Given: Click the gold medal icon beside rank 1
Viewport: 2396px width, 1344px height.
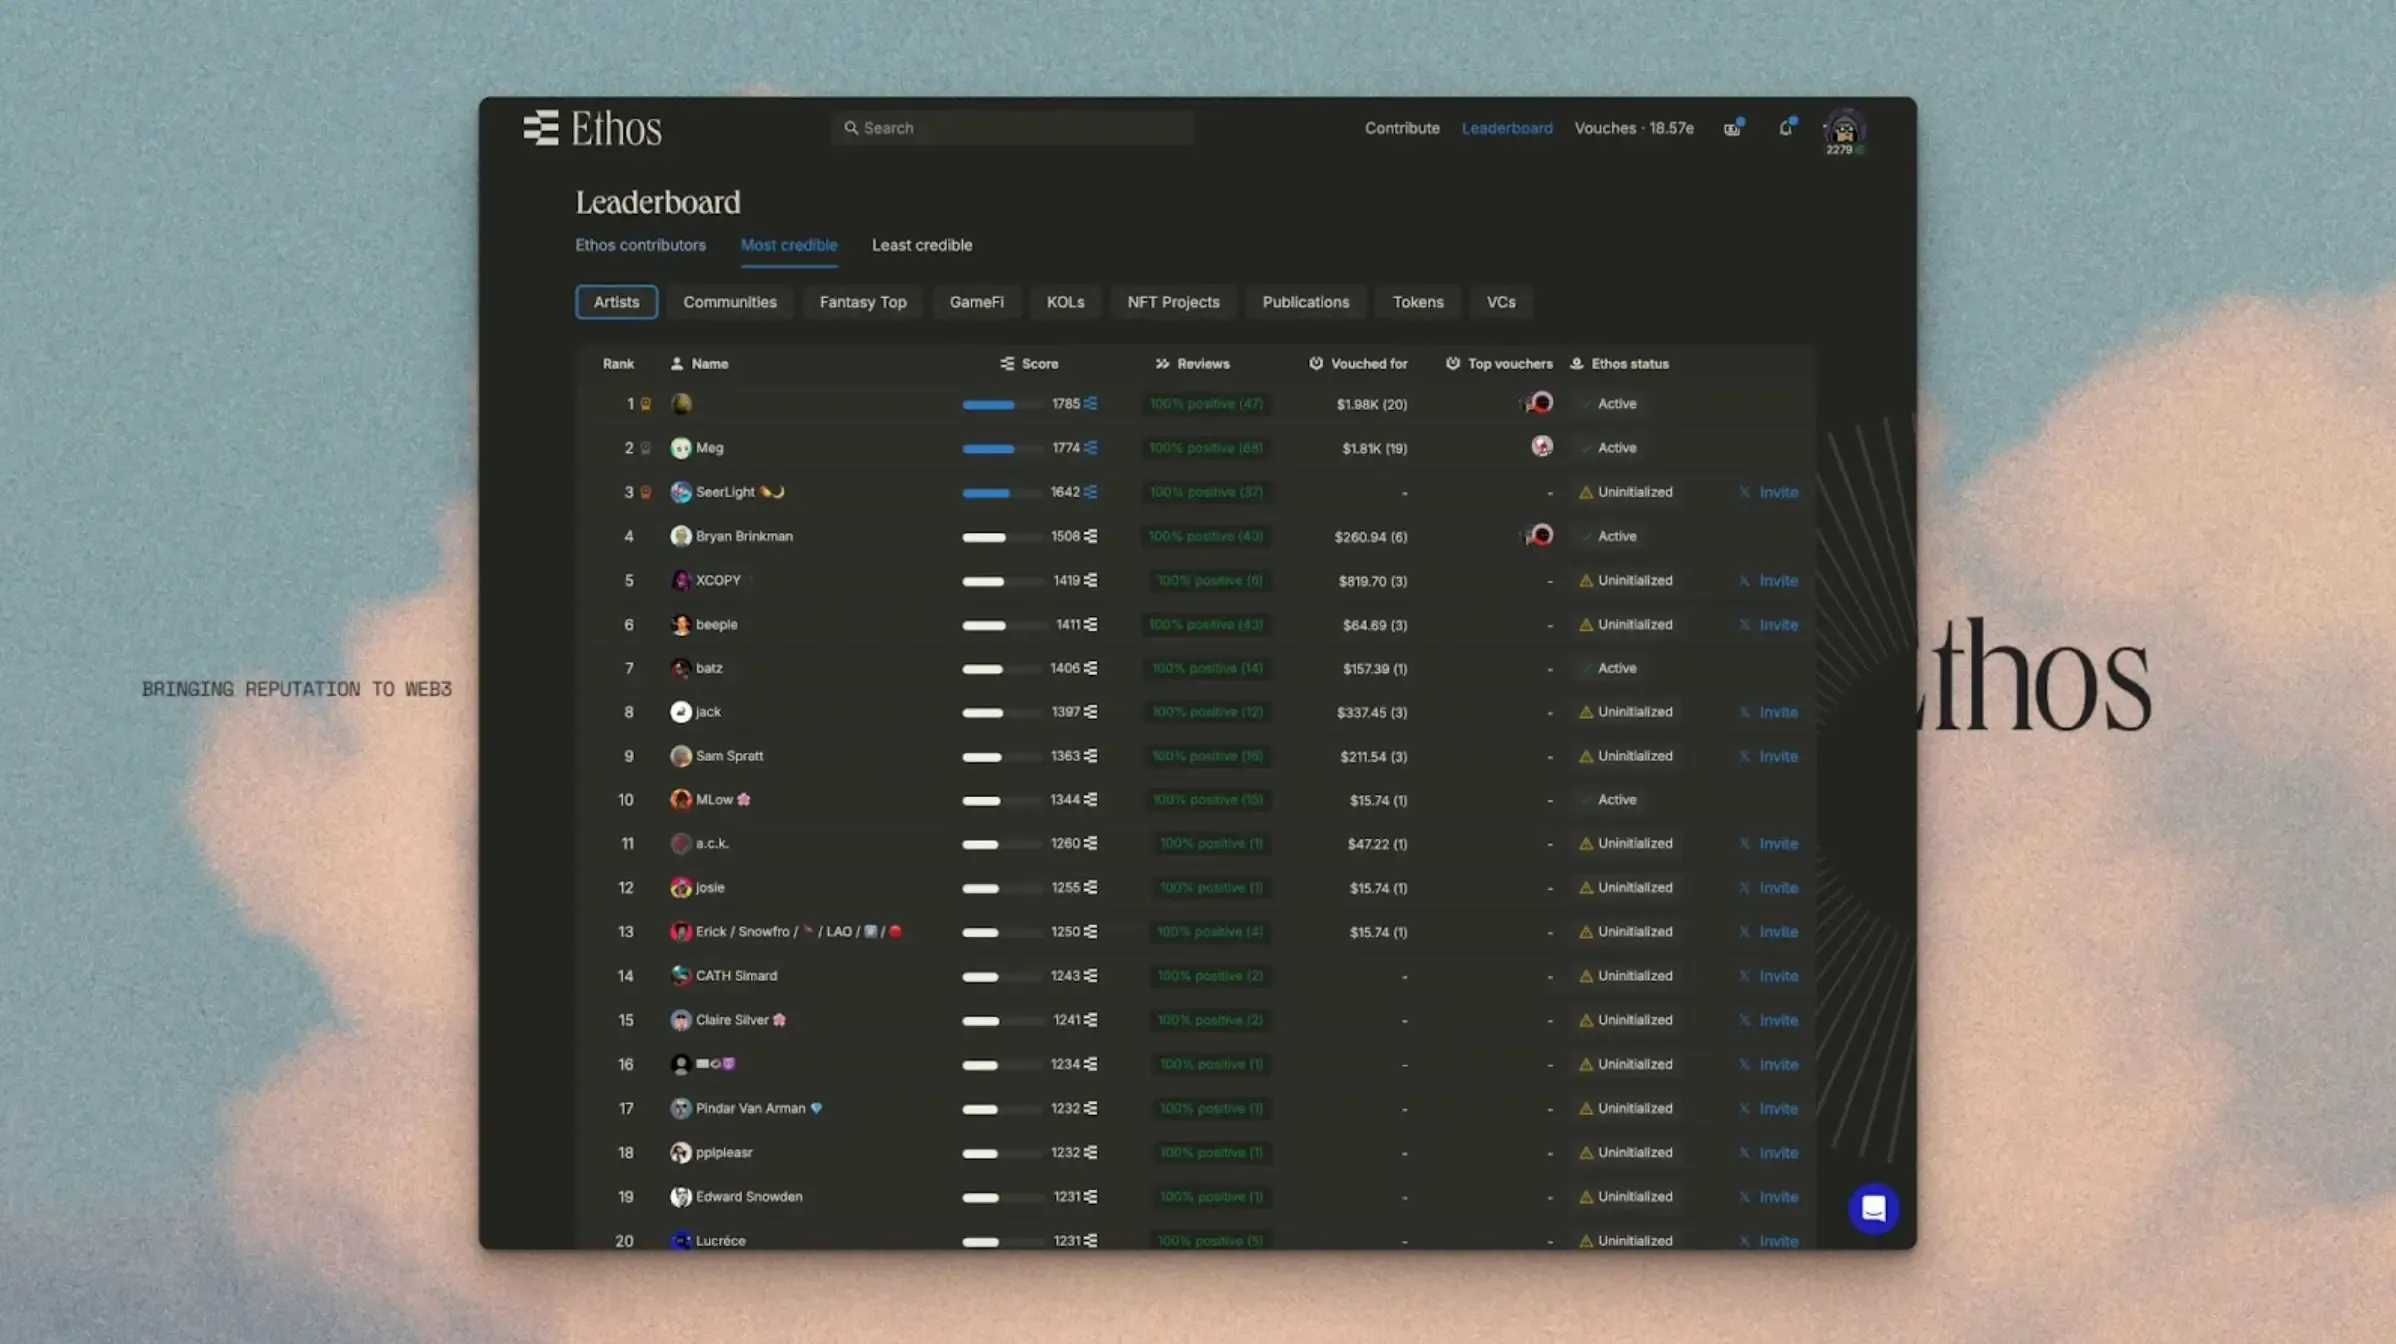Looking at the screenshot, I should 645,404.
